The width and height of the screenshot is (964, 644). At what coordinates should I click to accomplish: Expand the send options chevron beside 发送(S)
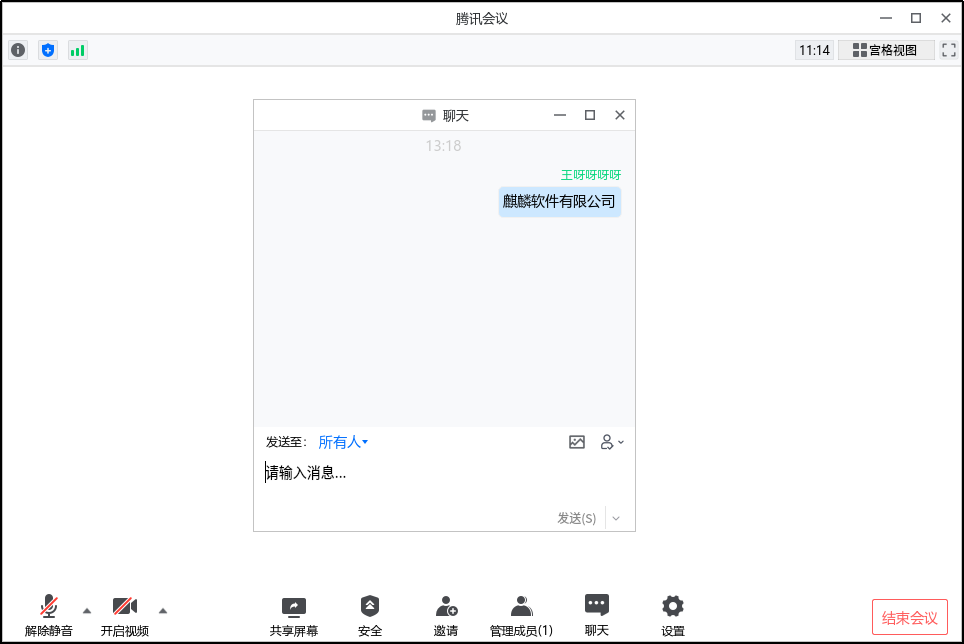pos(616,518)
